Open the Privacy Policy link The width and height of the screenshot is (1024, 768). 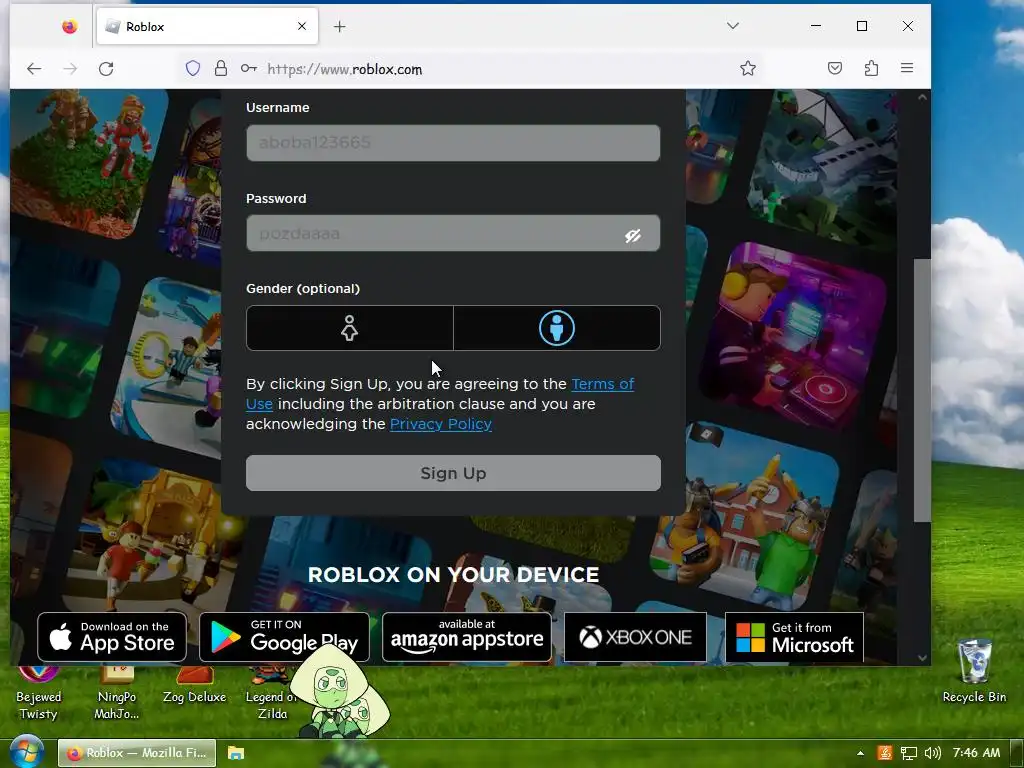pyautogui.click(x=441, y=424)
